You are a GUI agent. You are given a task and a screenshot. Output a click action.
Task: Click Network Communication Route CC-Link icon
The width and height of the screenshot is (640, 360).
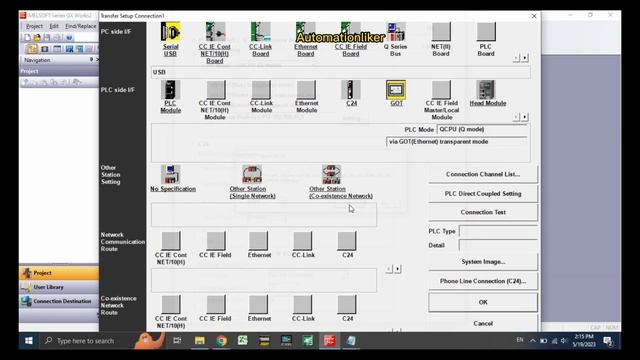point(303,241)
